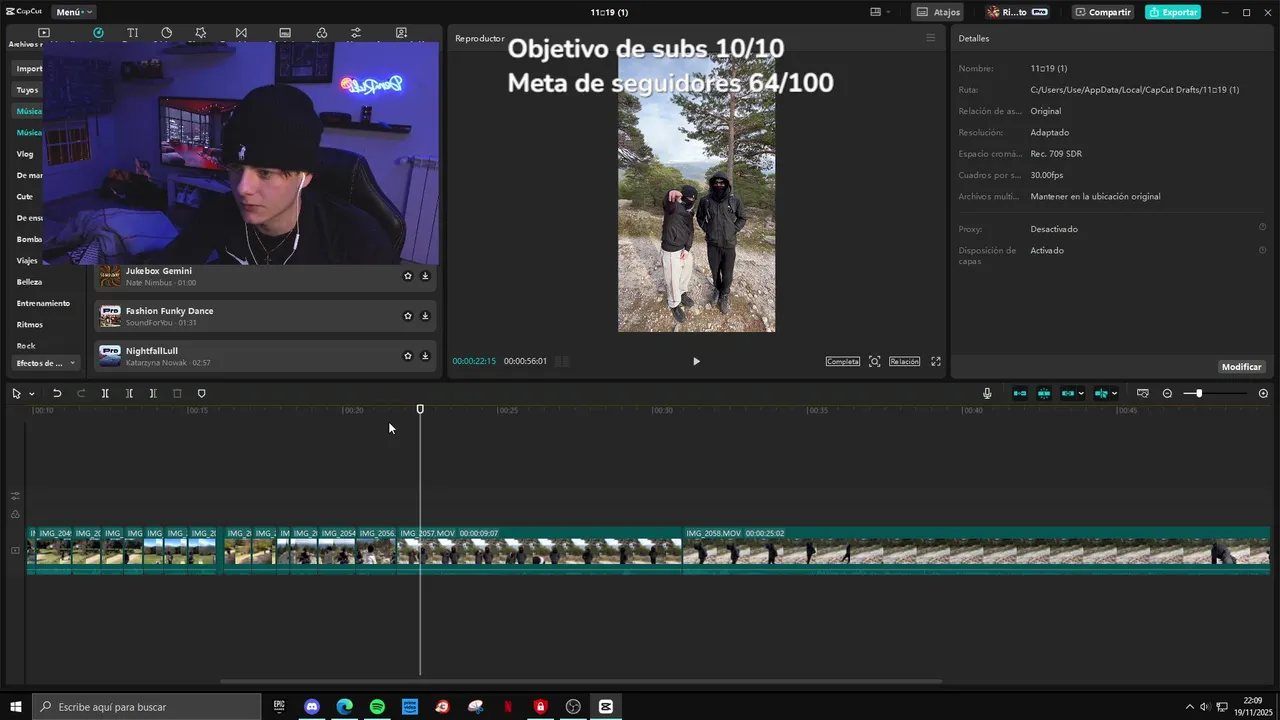Click the Undo arrow in timeline toolbar

[57, 394]
